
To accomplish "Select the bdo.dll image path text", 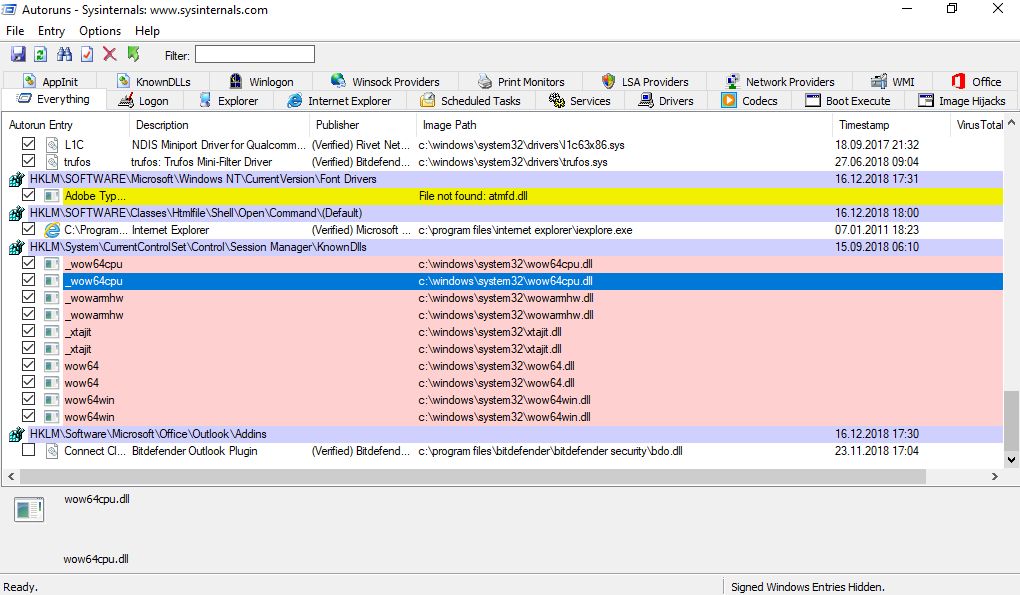I will coord(550,451).
